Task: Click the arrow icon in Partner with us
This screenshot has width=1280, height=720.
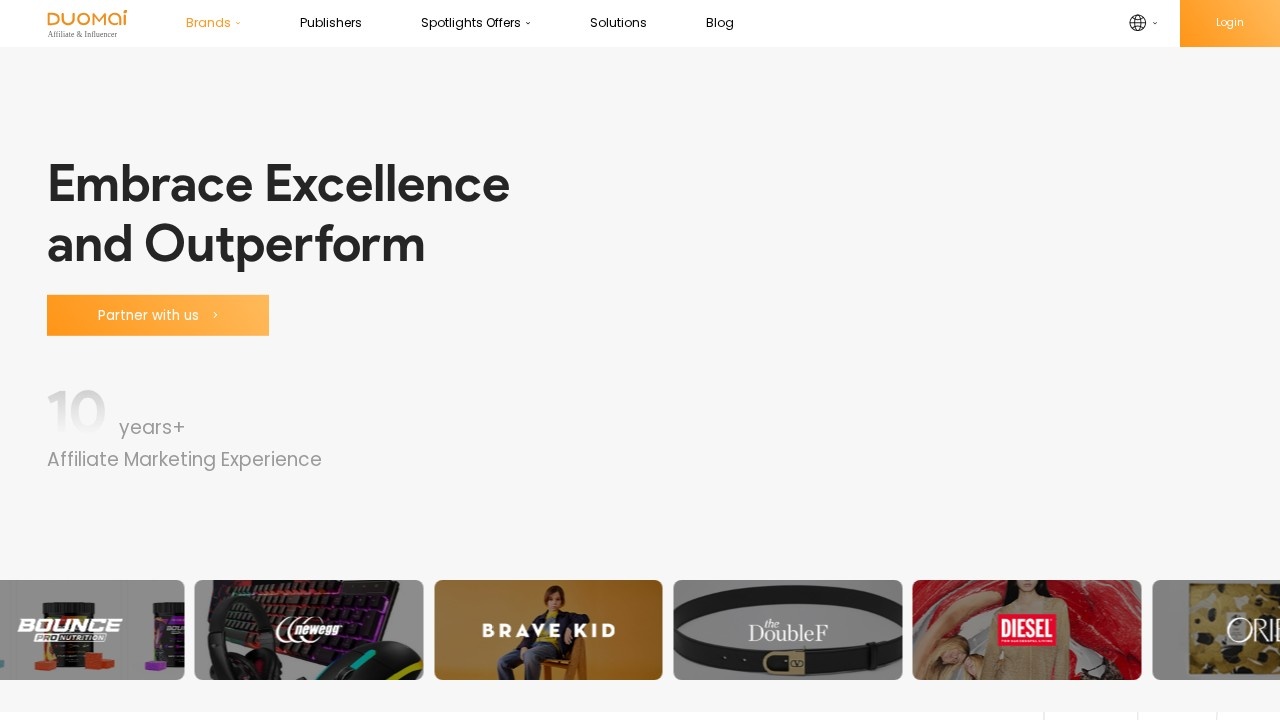Action: point(215,315)
